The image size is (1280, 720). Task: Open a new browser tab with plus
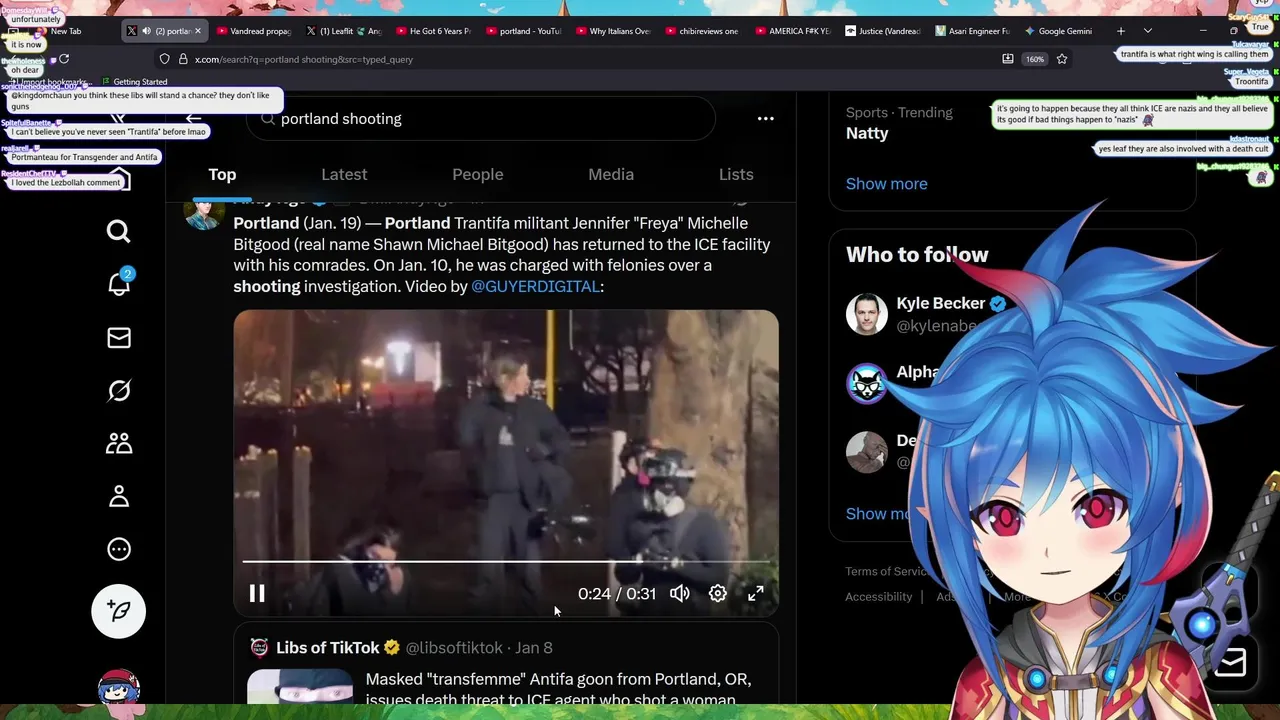coord(1121,31)
